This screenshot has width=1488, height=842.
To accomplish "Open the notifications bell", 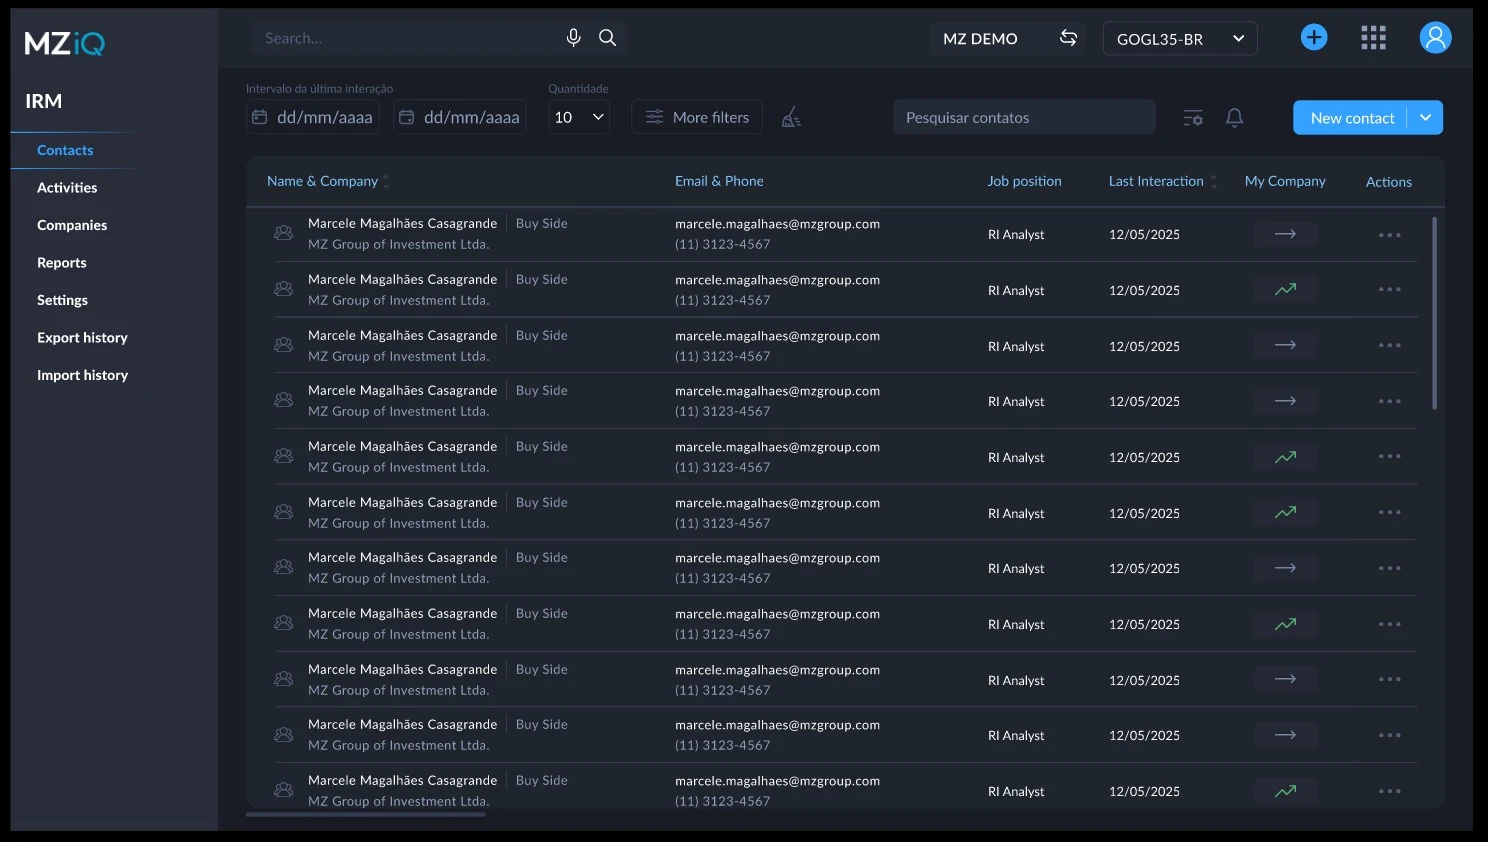I will 1235,118.
